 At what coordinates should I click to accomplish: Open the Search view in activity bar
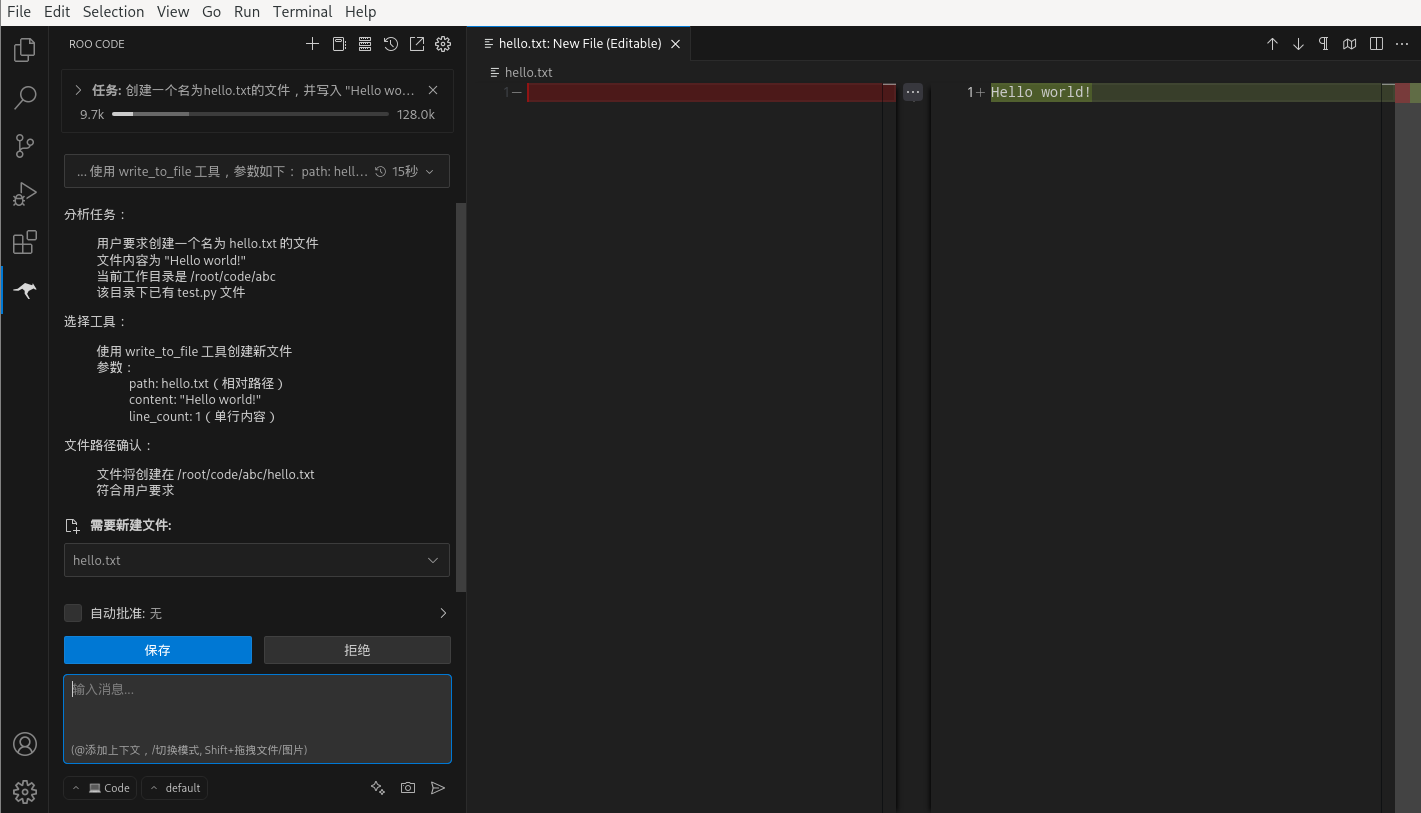[25, 97]
